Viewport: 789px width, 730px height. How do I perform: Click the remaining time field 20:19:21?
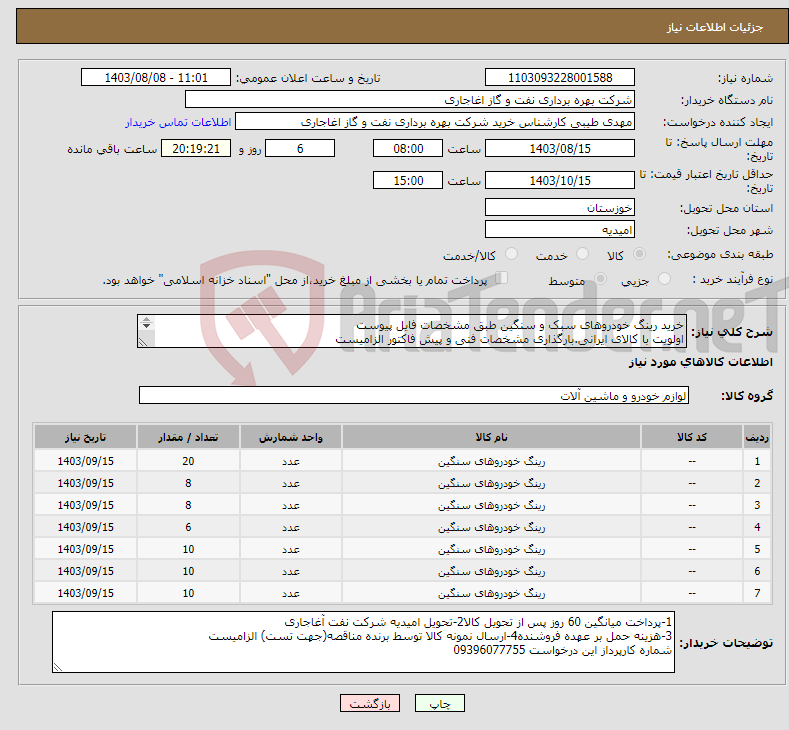pyautogui.click(x=196, y=148)
